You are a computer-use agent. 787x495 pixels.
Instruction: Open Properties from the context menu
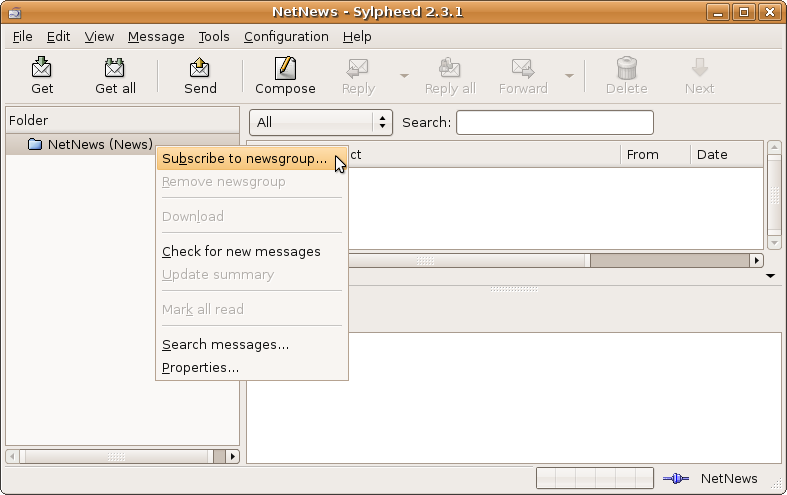[x=200, y=368]
